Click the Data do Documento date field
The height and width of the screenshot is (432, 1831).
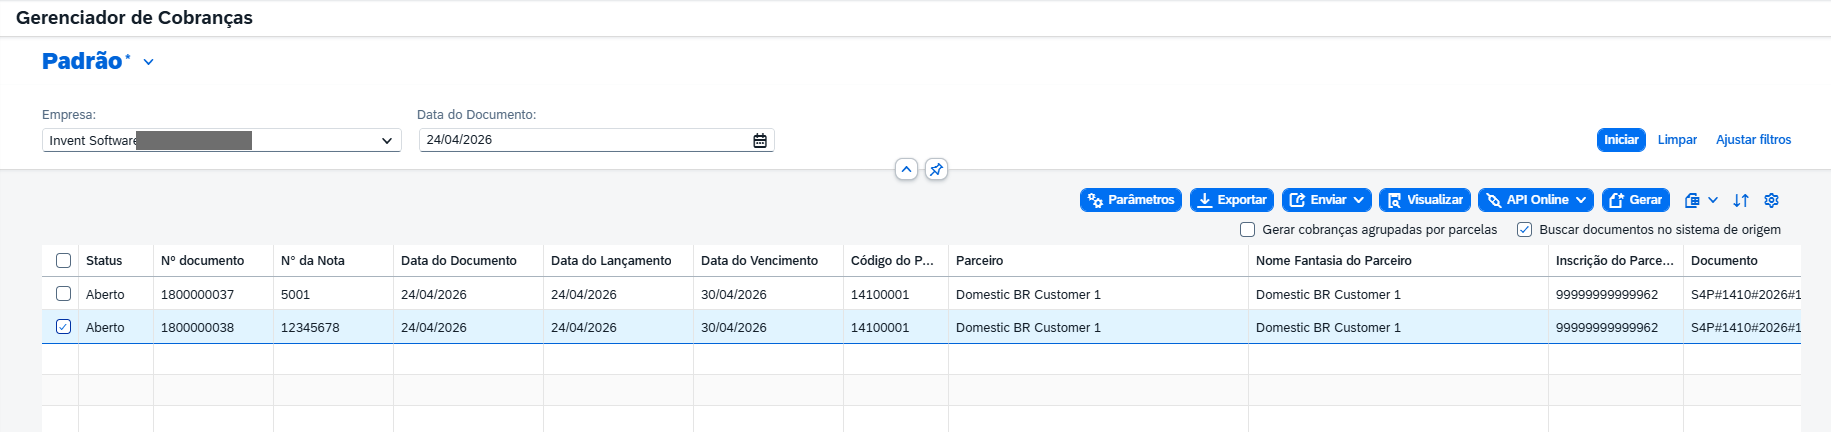[x=596, y=140]
